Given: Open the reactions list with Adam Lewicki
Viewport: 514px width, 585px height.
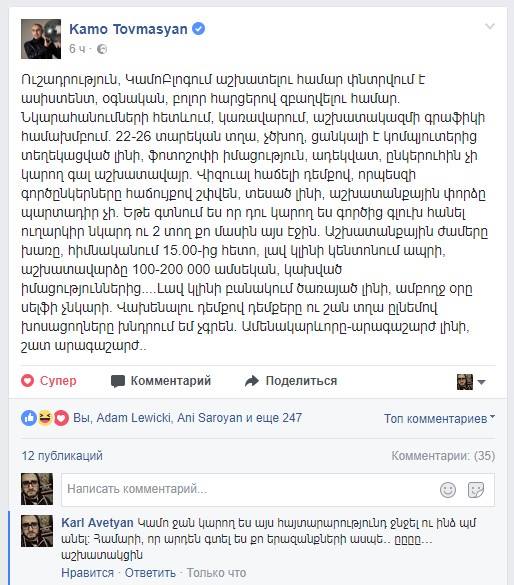Looking at the screenshot, I should coord(188,418).
